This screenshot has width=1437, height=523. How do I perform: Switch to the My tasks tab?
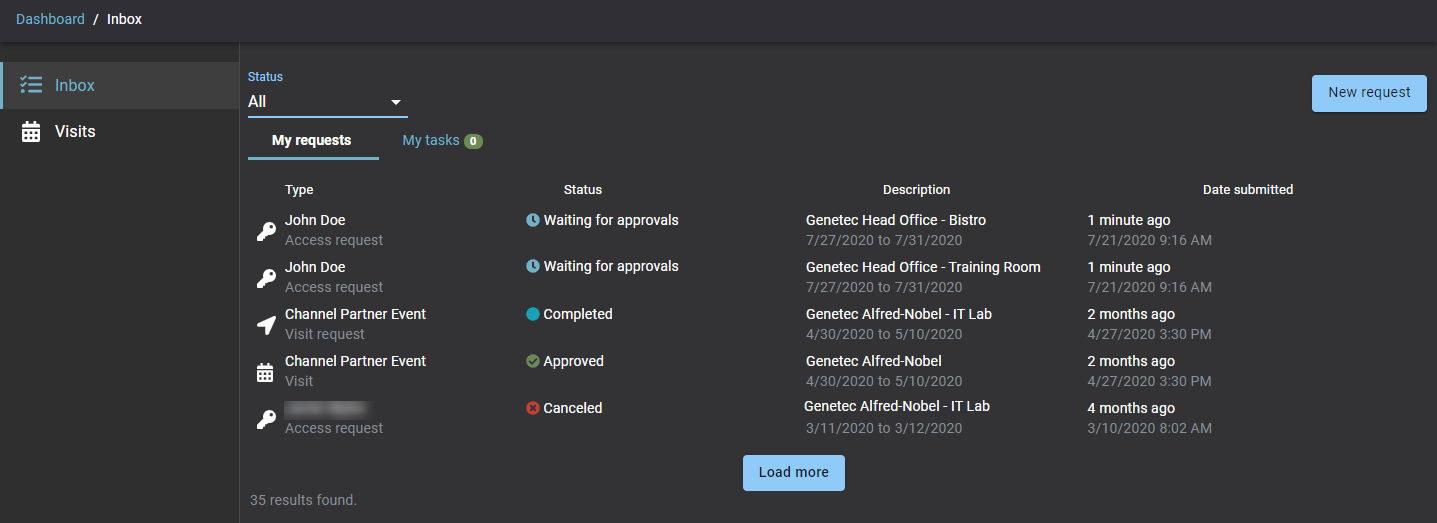(x=430, y=141)
